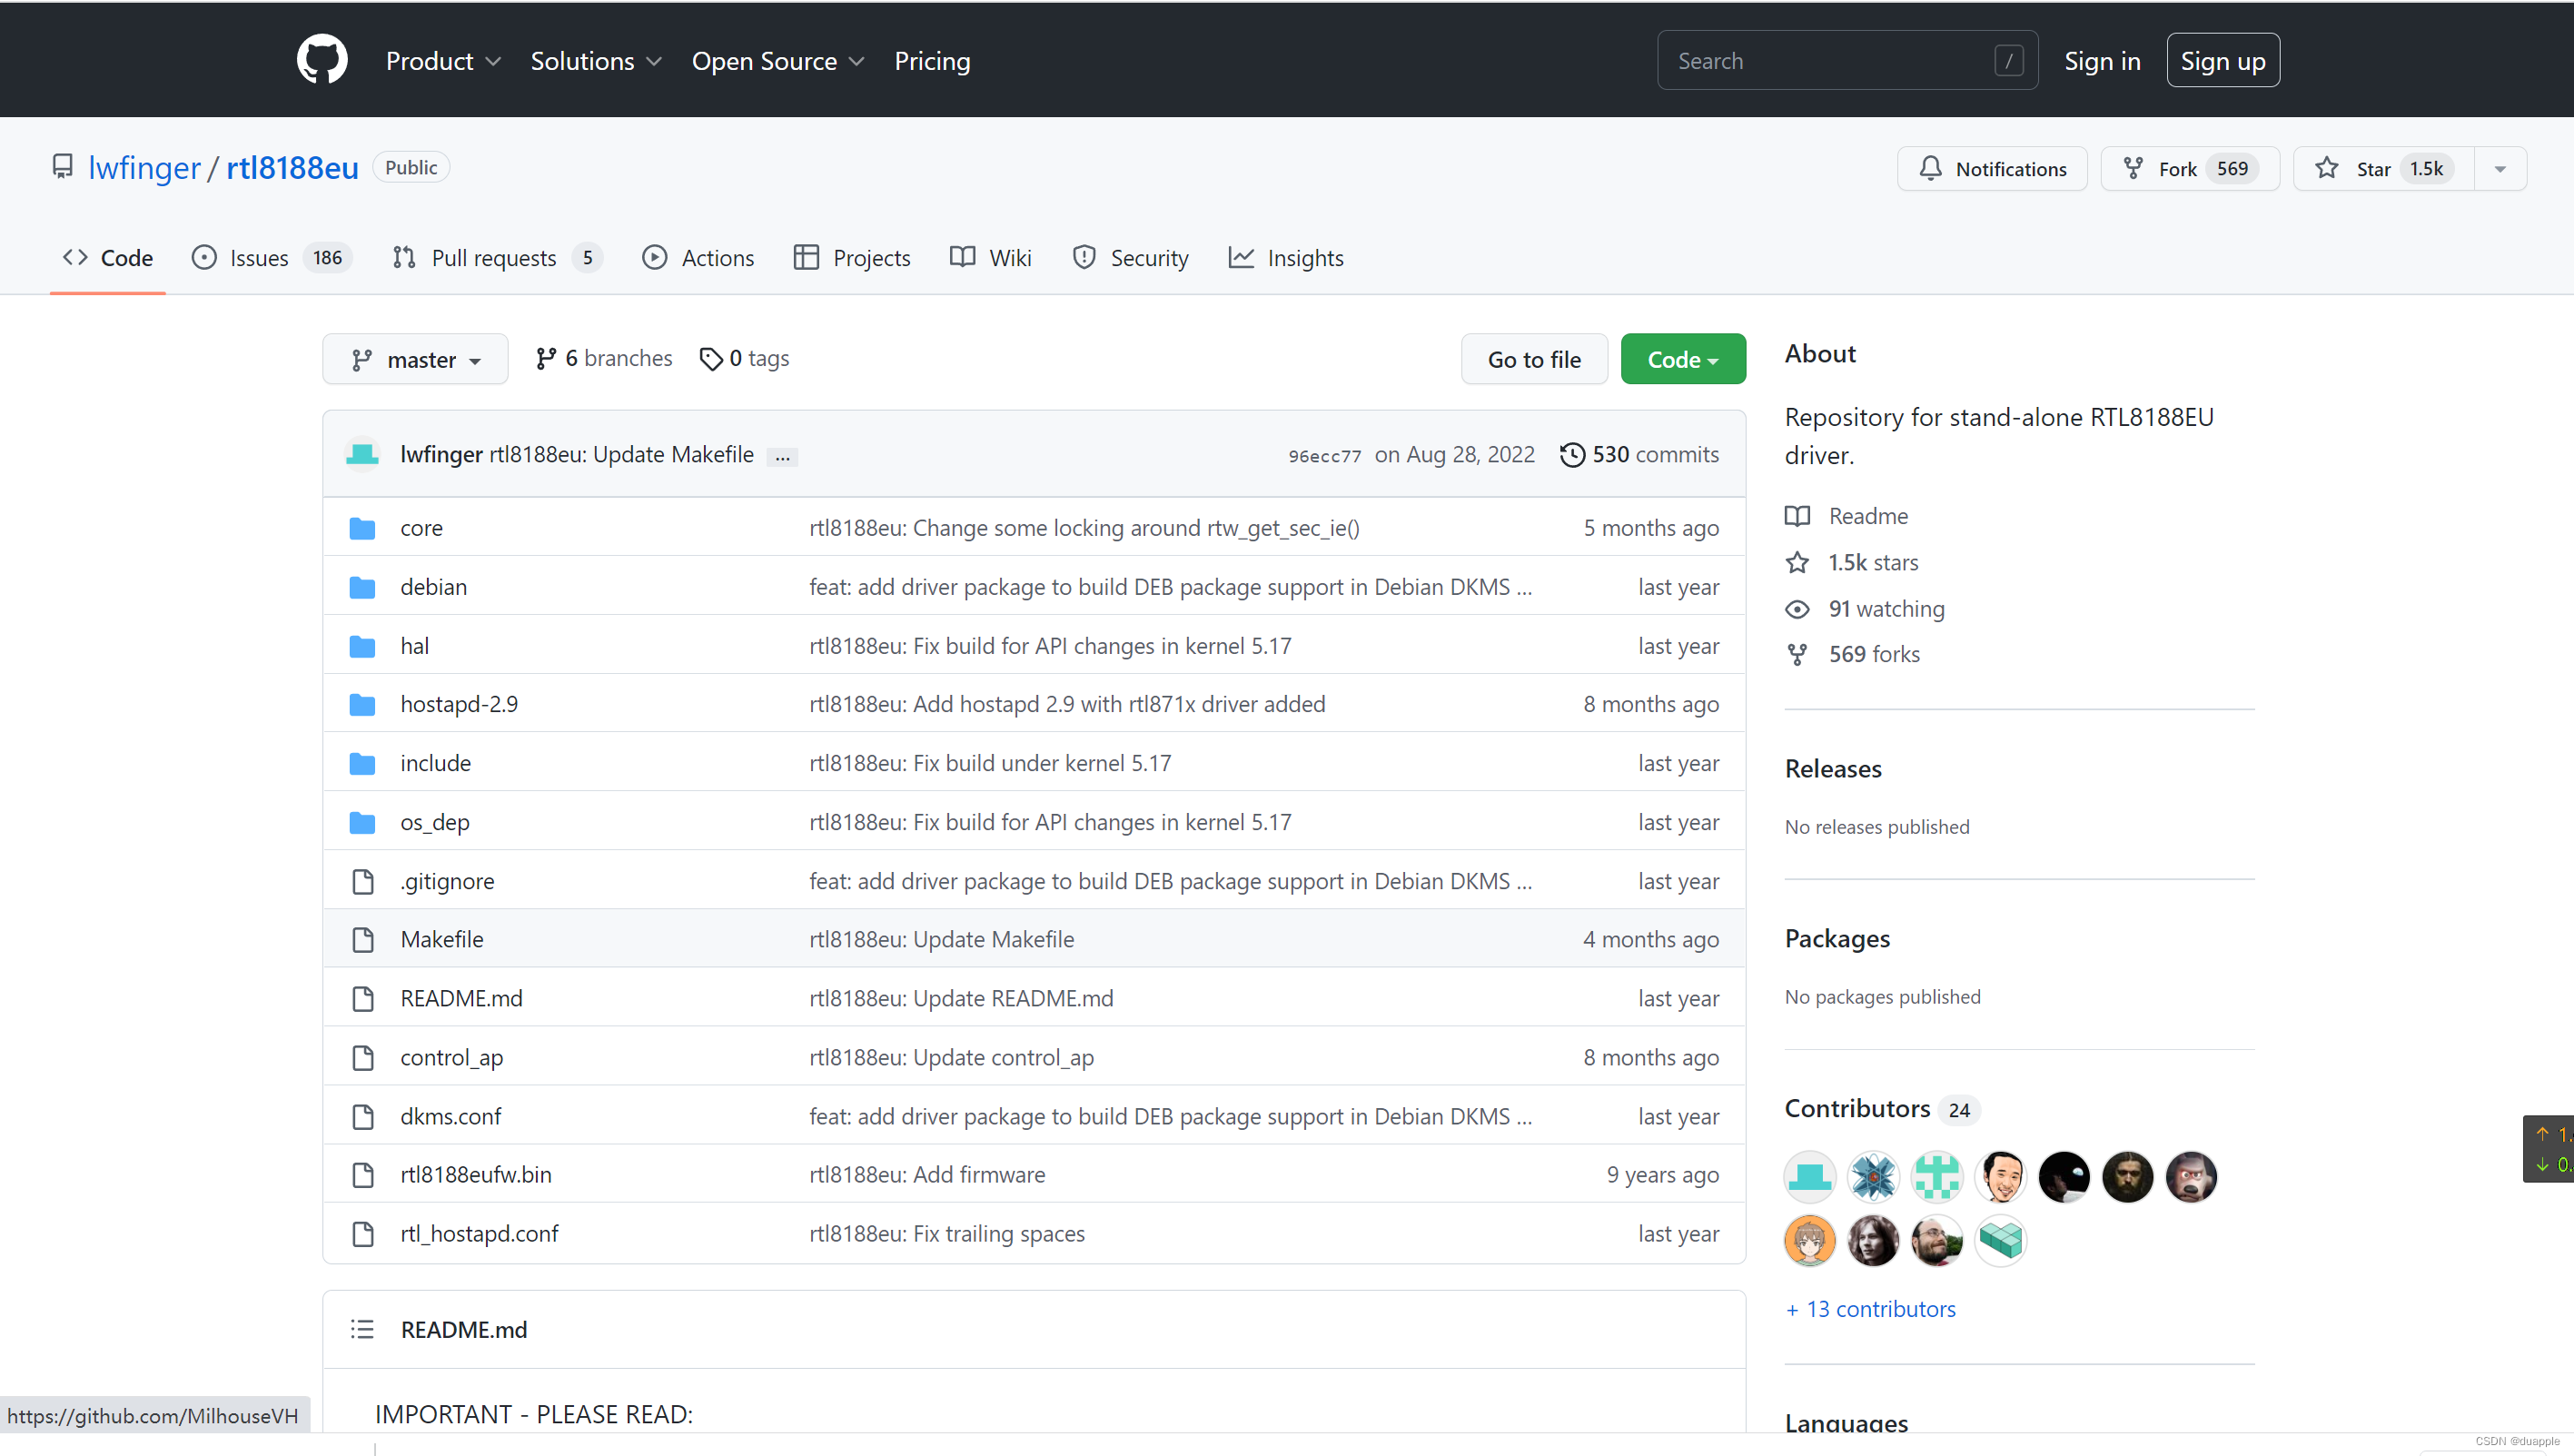This screenshot has height=1456, width=2574.
Task: Expand the green Code dropdown
Action: 1682,359
